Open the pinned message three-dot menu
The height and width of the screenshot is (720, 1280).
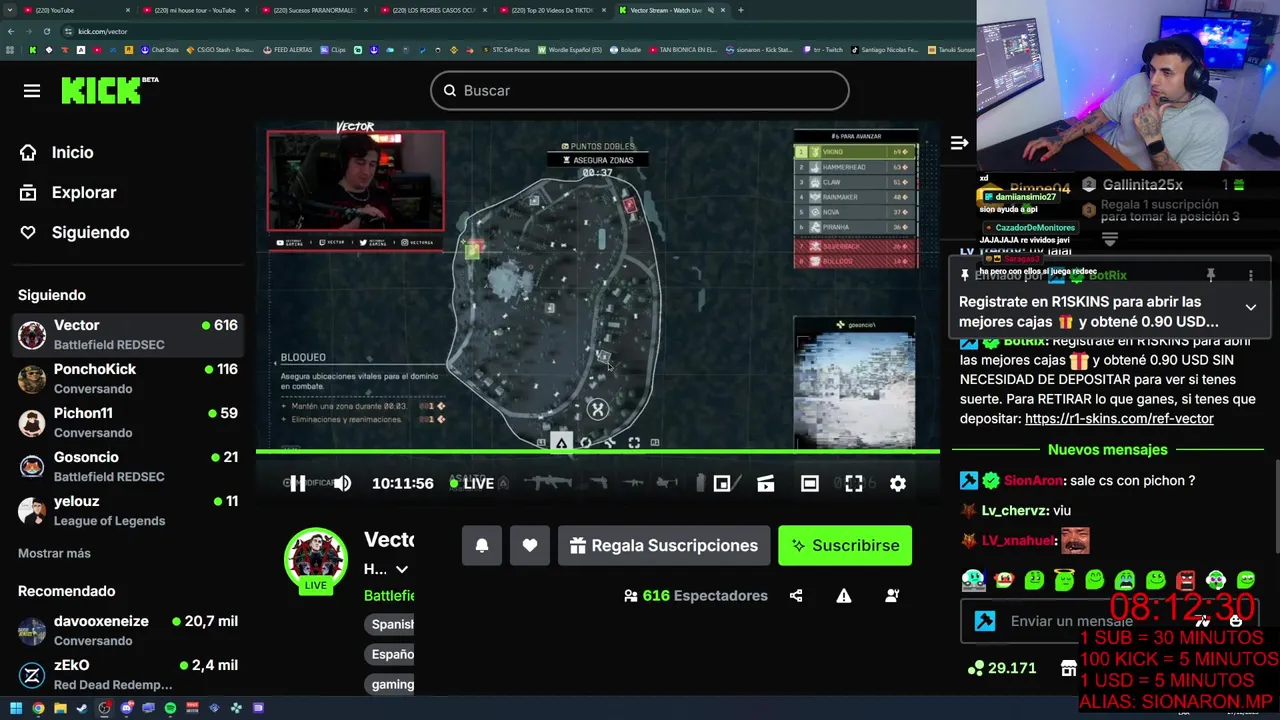pos(1250,276)
